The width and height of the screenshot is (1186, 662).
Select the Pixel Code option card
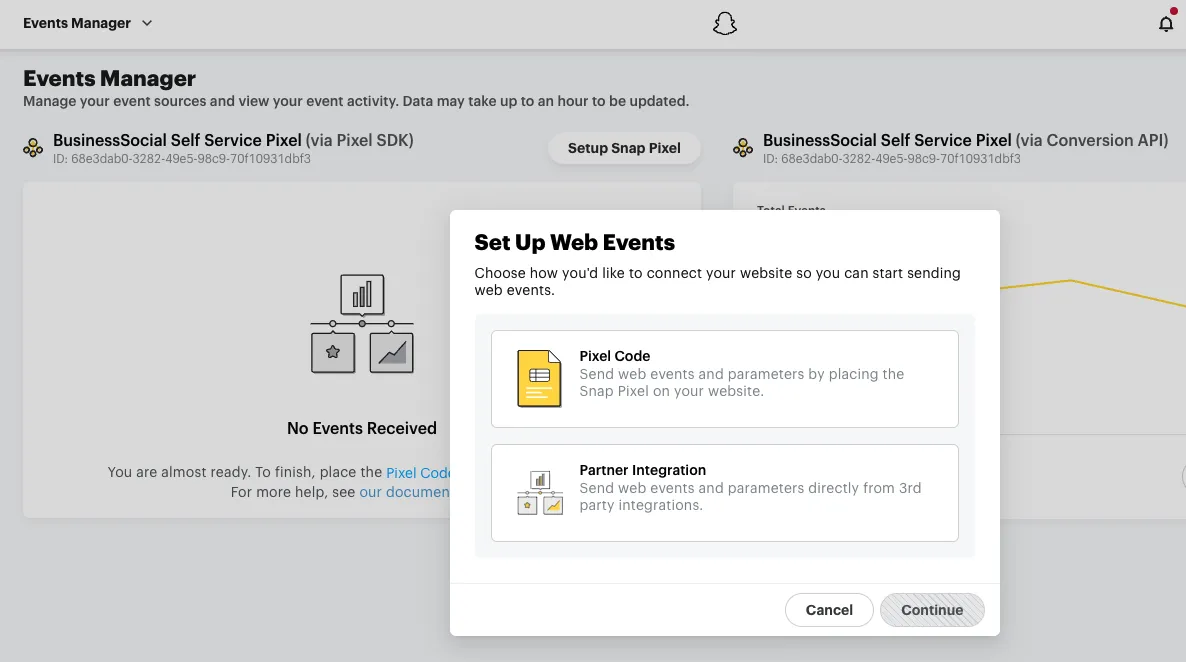point(725,379)
